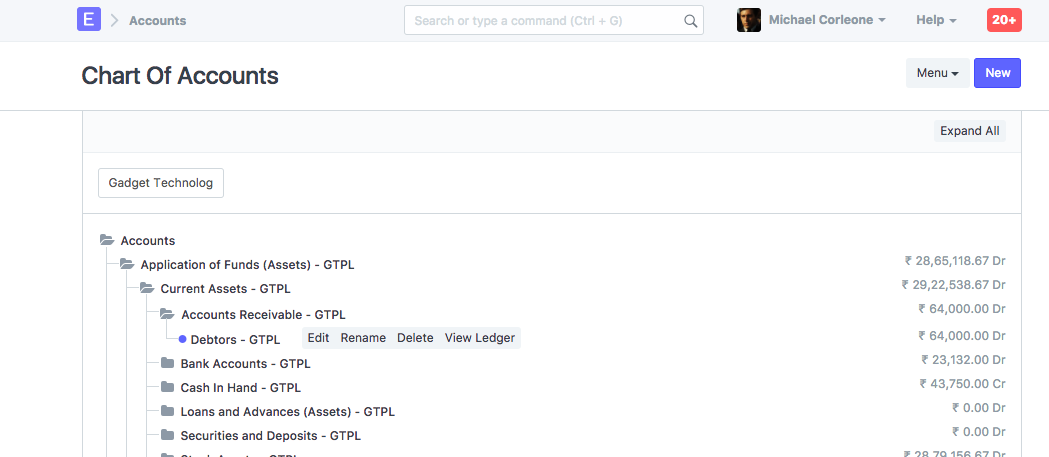Collapse Accounts Receivable folder icon
Image resolution: width=1049 pixels, height=457 pixels.
(167, 314)
